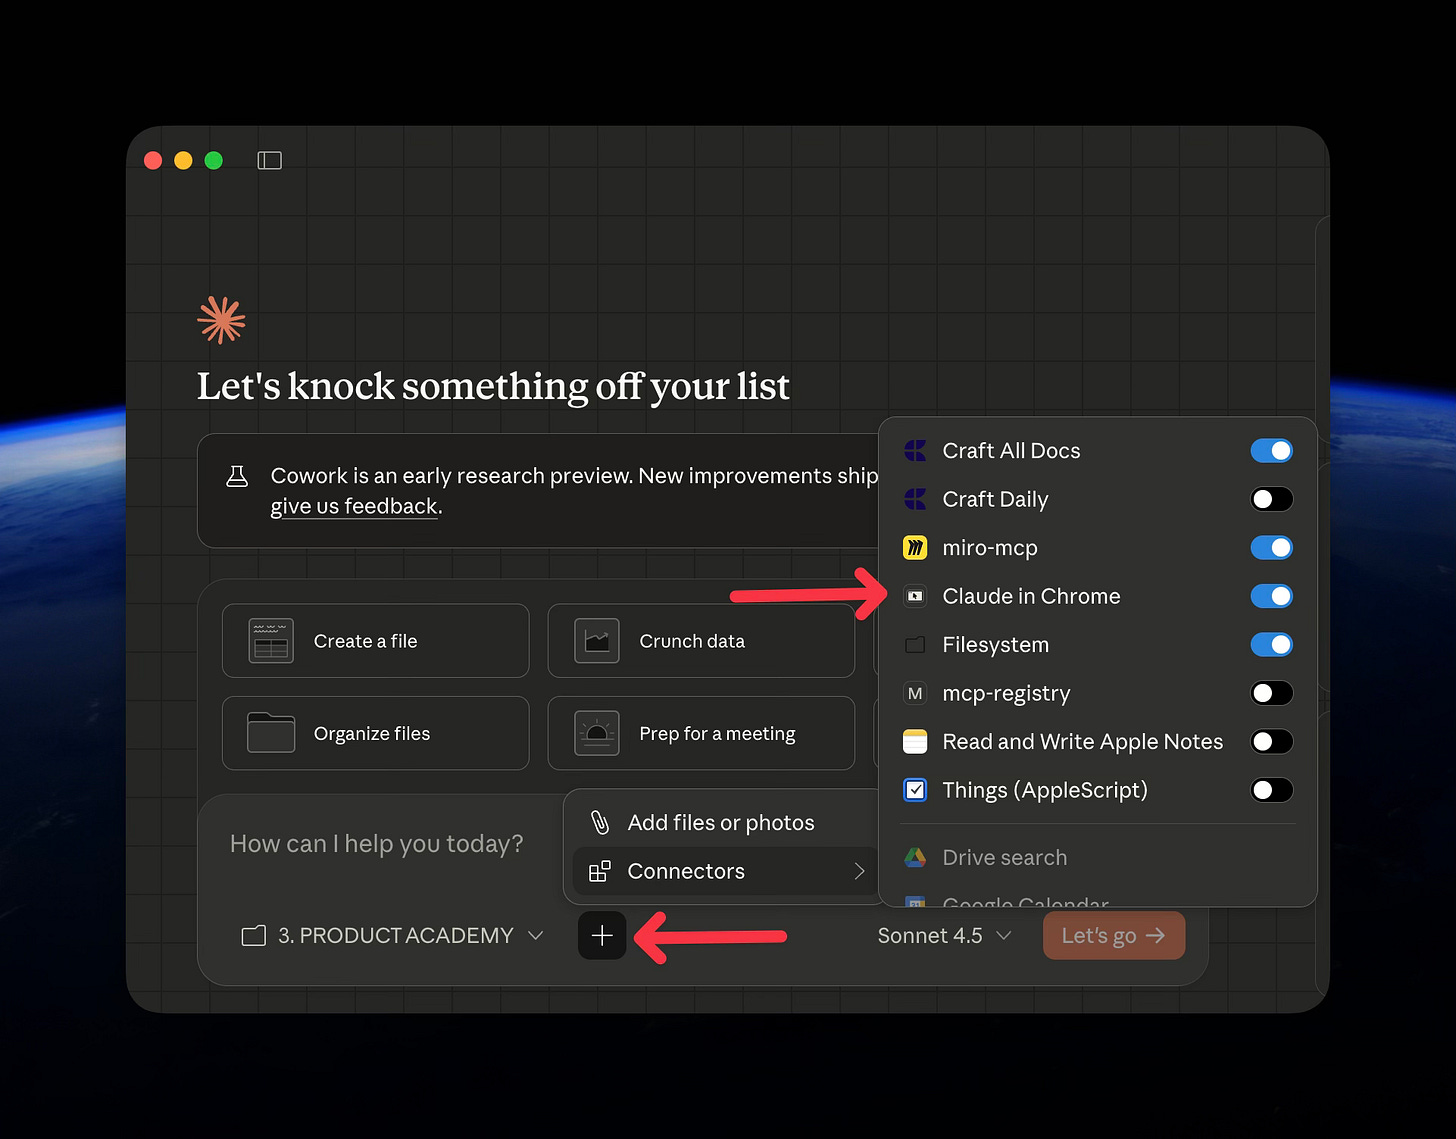This screenshot has height=1139, width=1456.
Task: Click the Organize files card
Action: coord(375,733)
